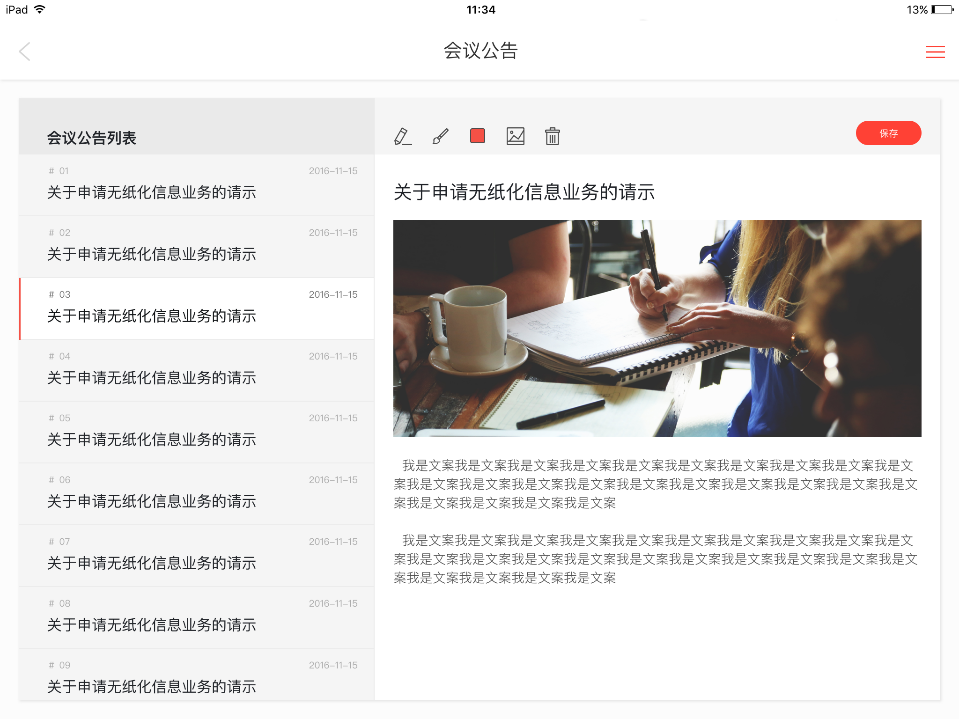Select the highlighted announcement #03

click(197, 309)
